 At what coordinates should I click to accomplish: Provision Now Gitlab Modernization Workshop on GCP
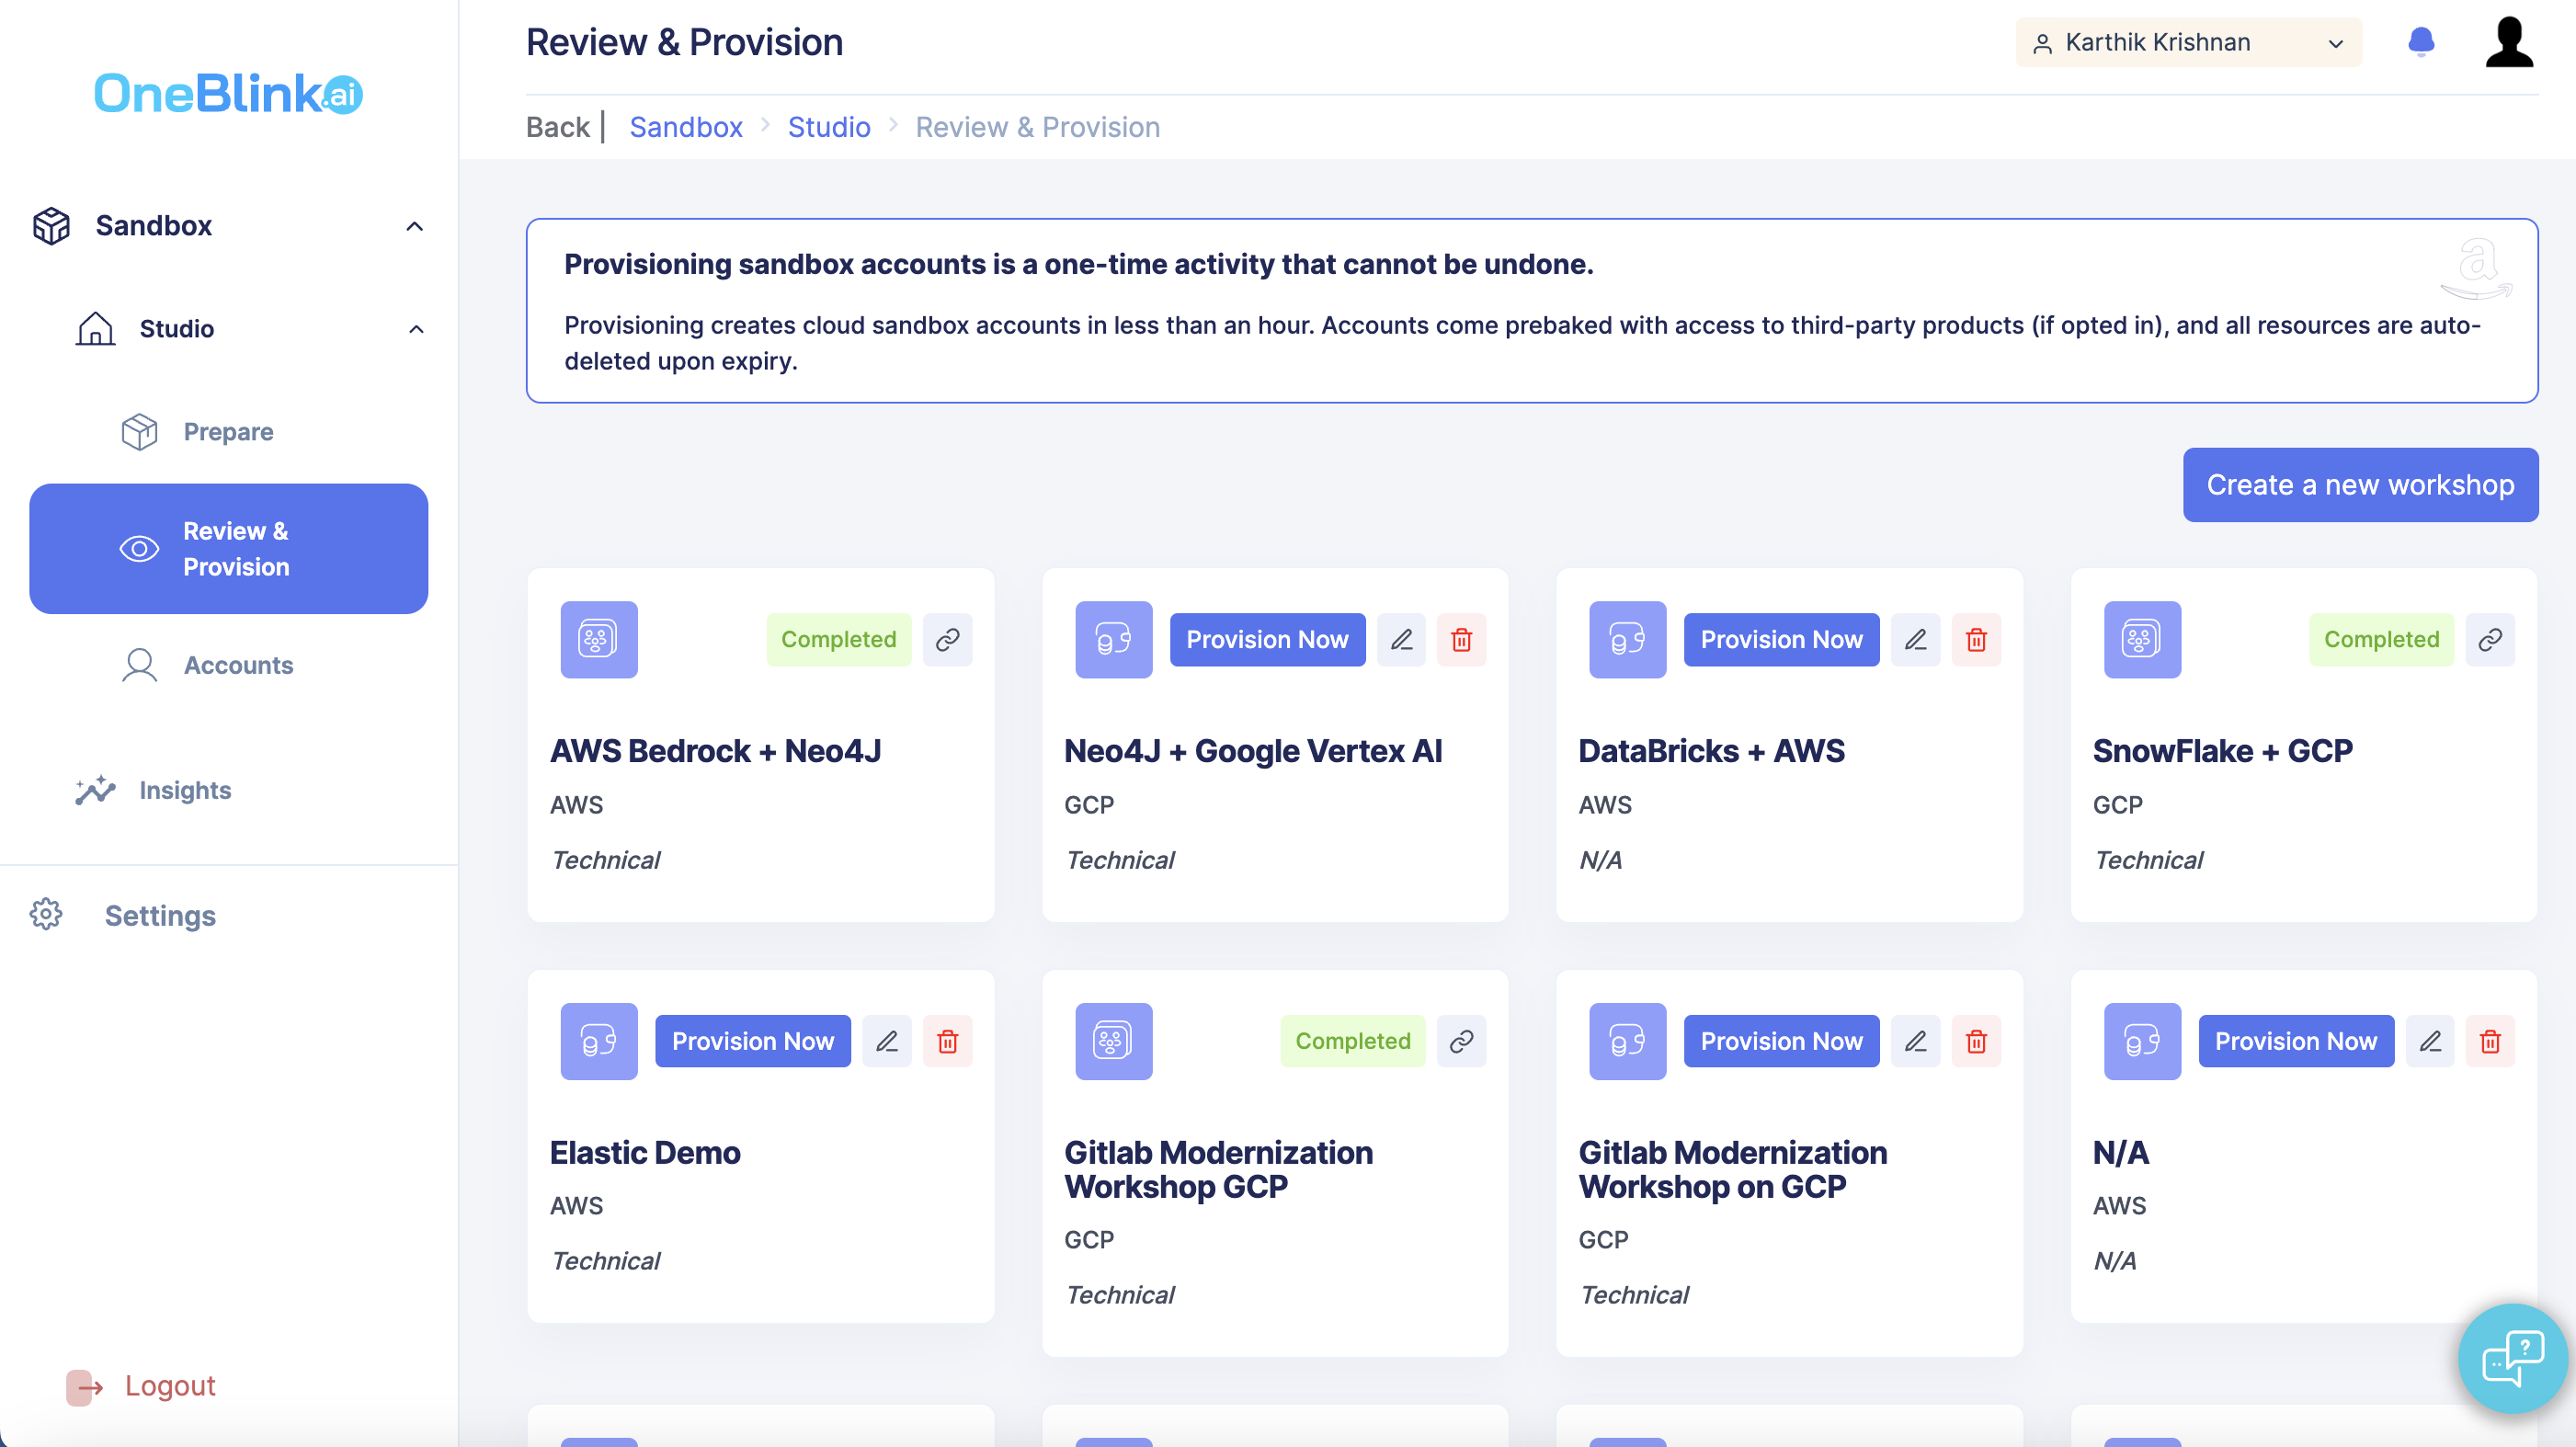pyautogui.click(x=1781, y=1041)
